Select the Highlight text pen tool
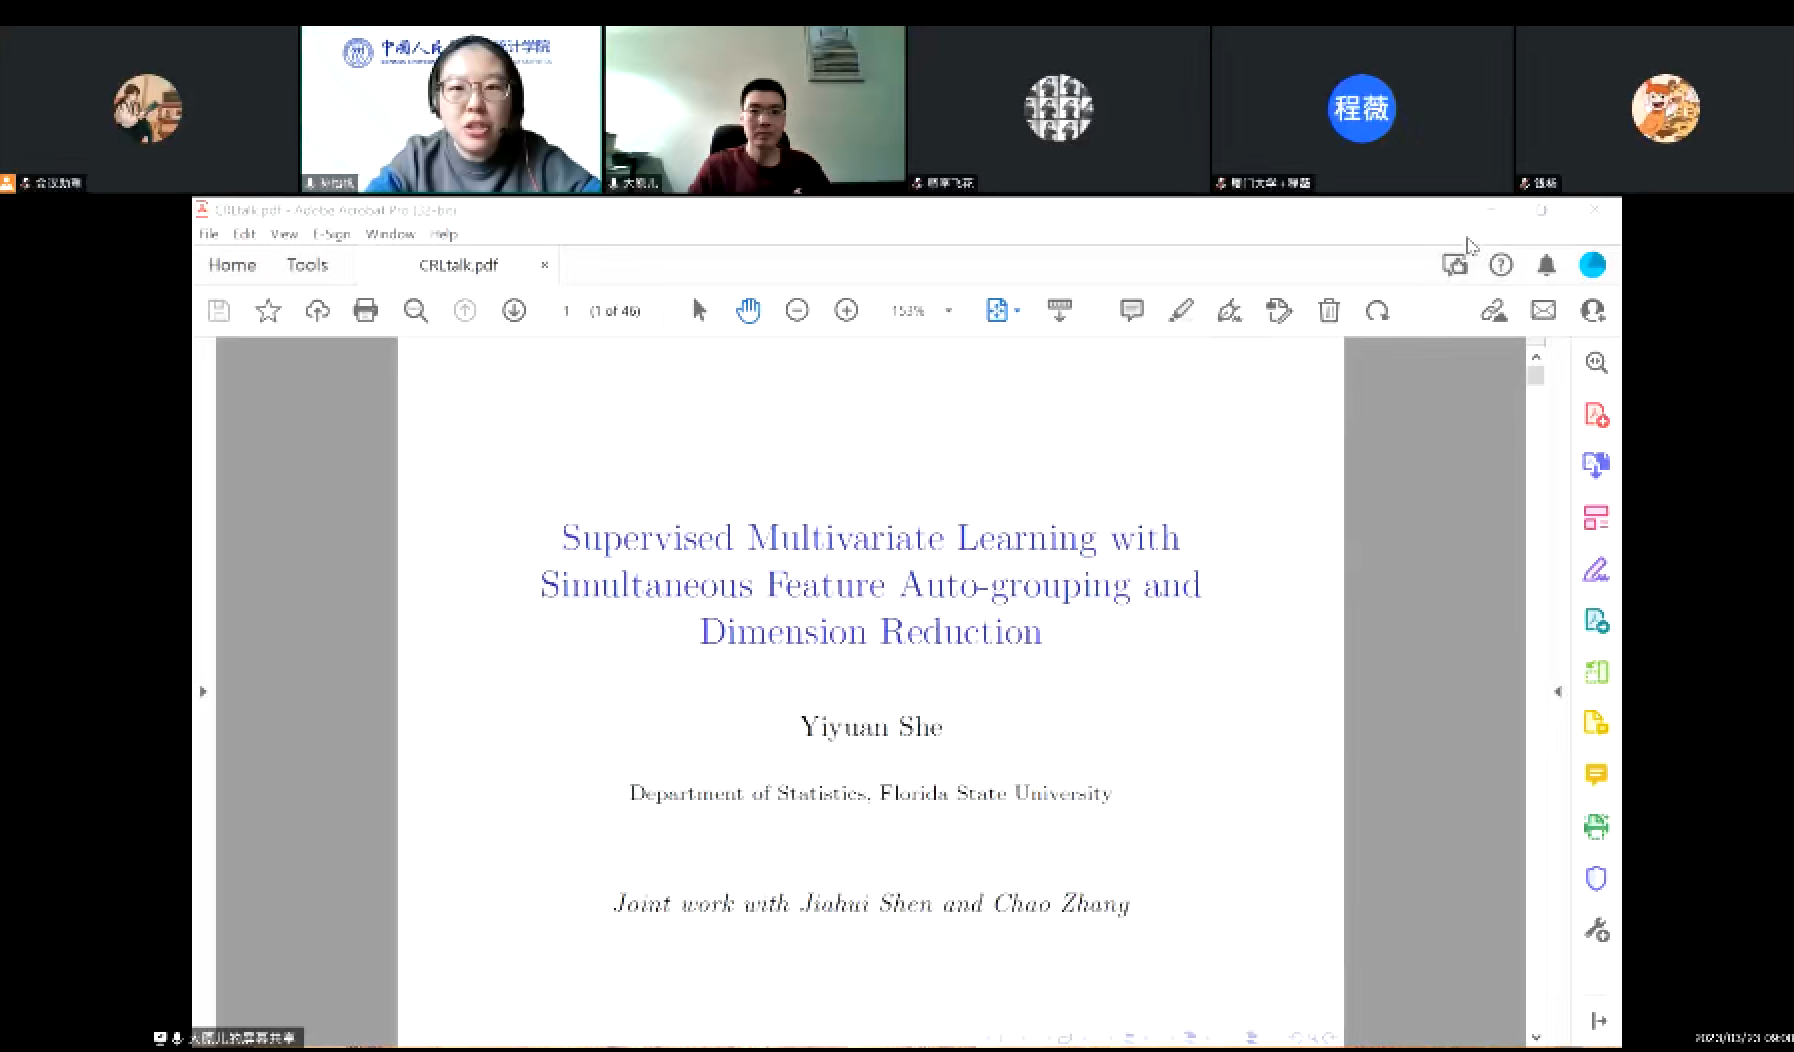The image size is (1794, 1052). pyautogui.click(x=1181, y=311)
